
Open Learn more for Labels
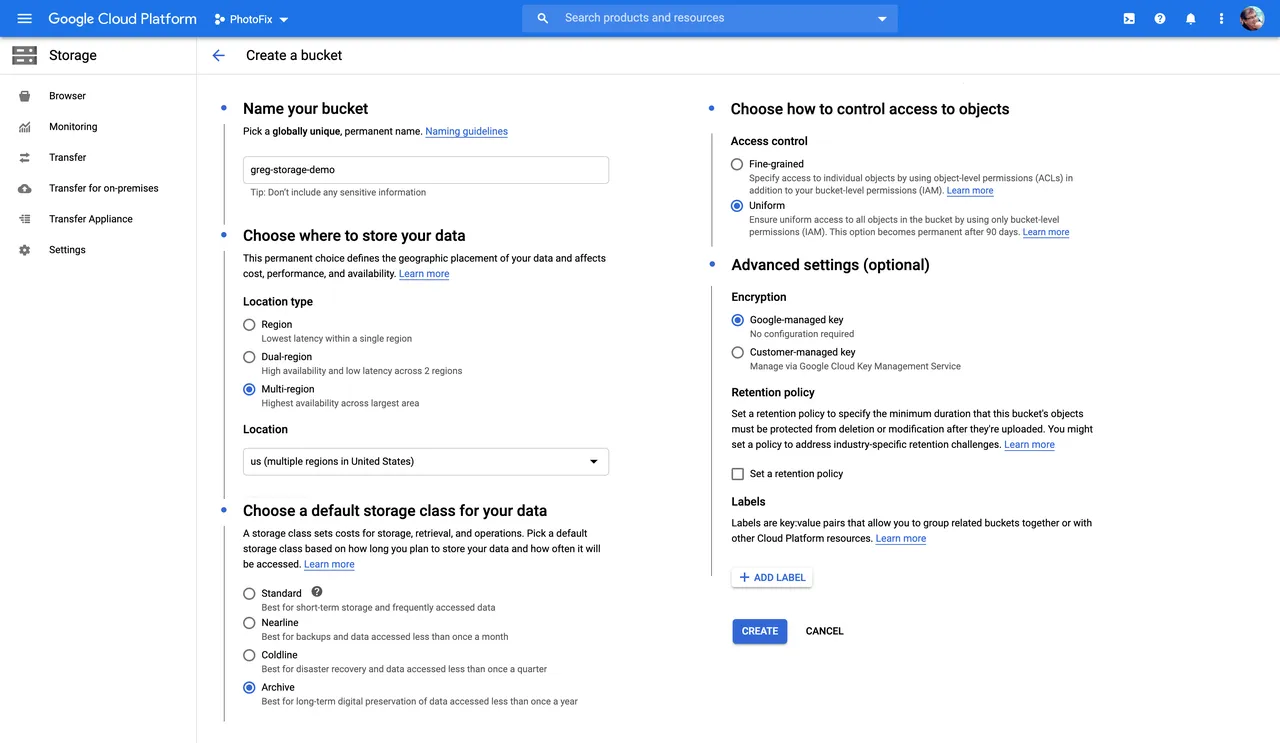(x=901, y=538)
